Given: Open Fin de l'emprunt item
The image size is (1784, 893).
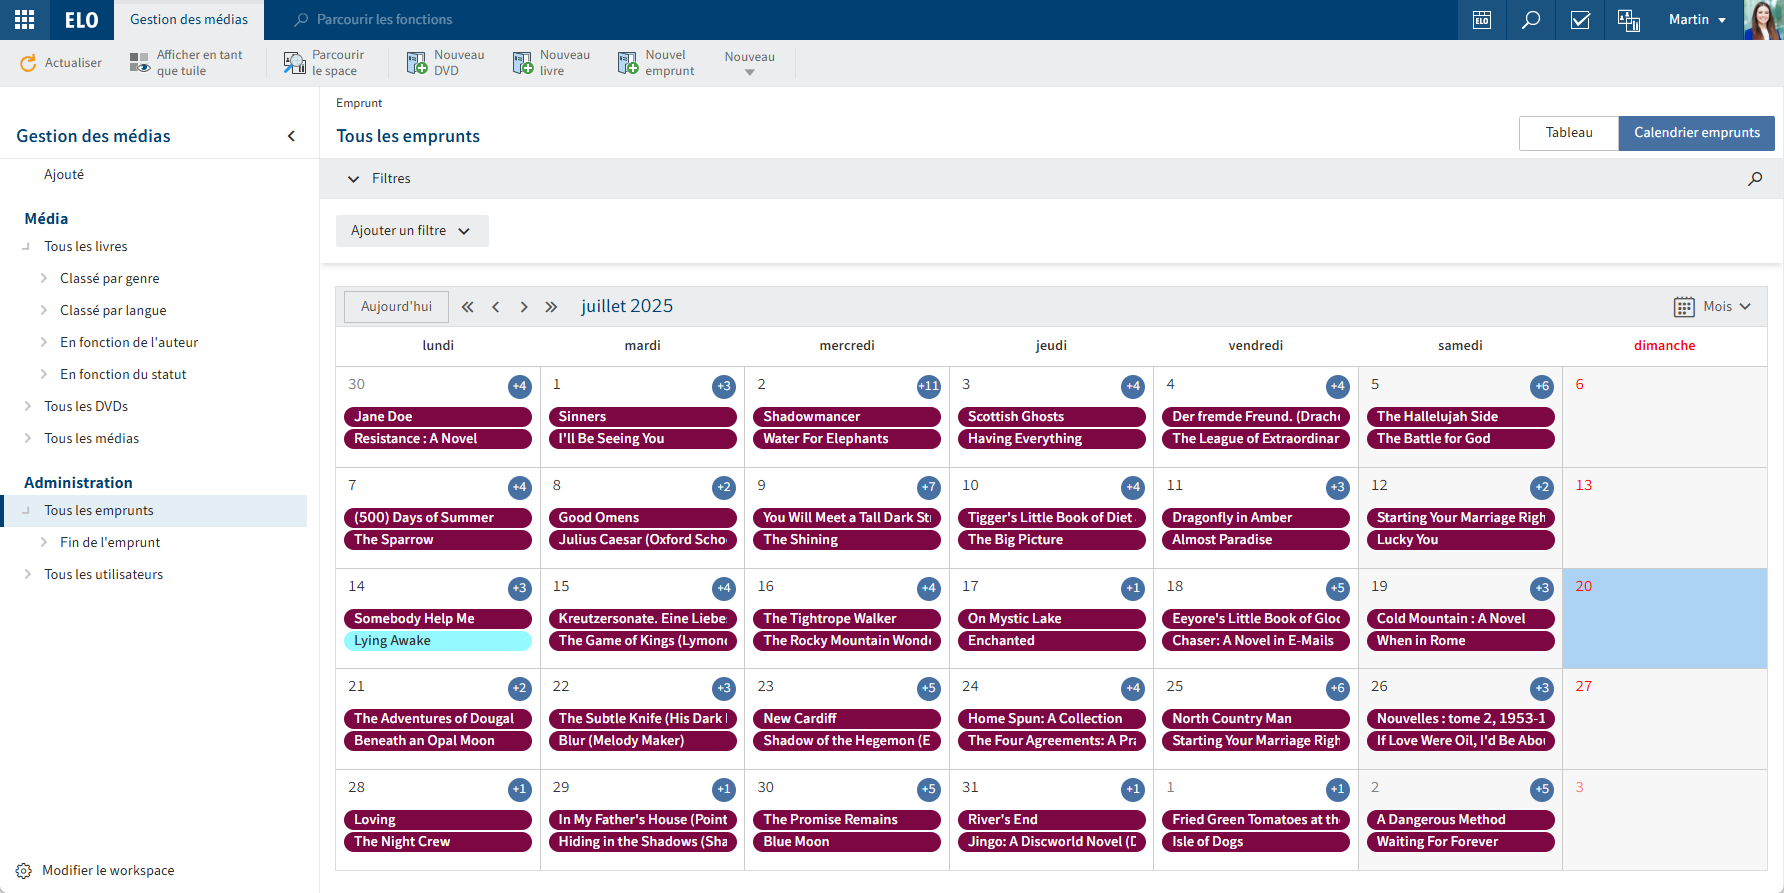Looking at the screenshot, I should tap(110, 543).
